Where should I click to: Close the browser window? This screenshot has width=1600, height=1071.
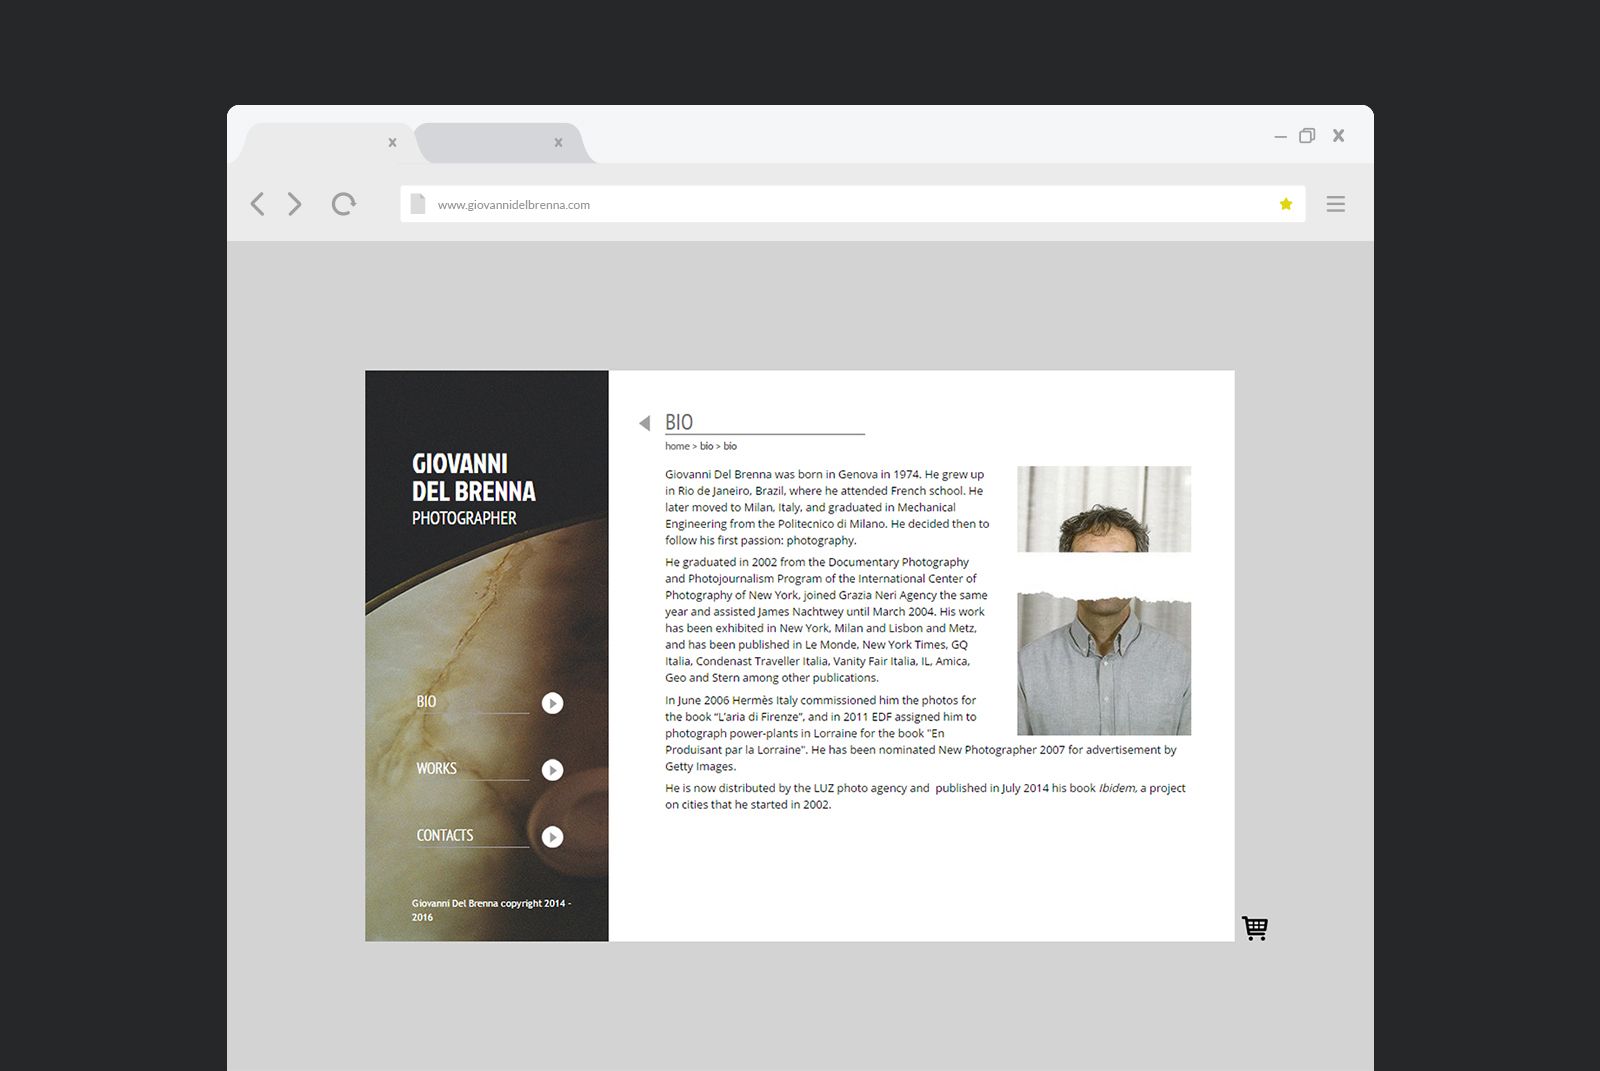click(x=1338, y=135)
